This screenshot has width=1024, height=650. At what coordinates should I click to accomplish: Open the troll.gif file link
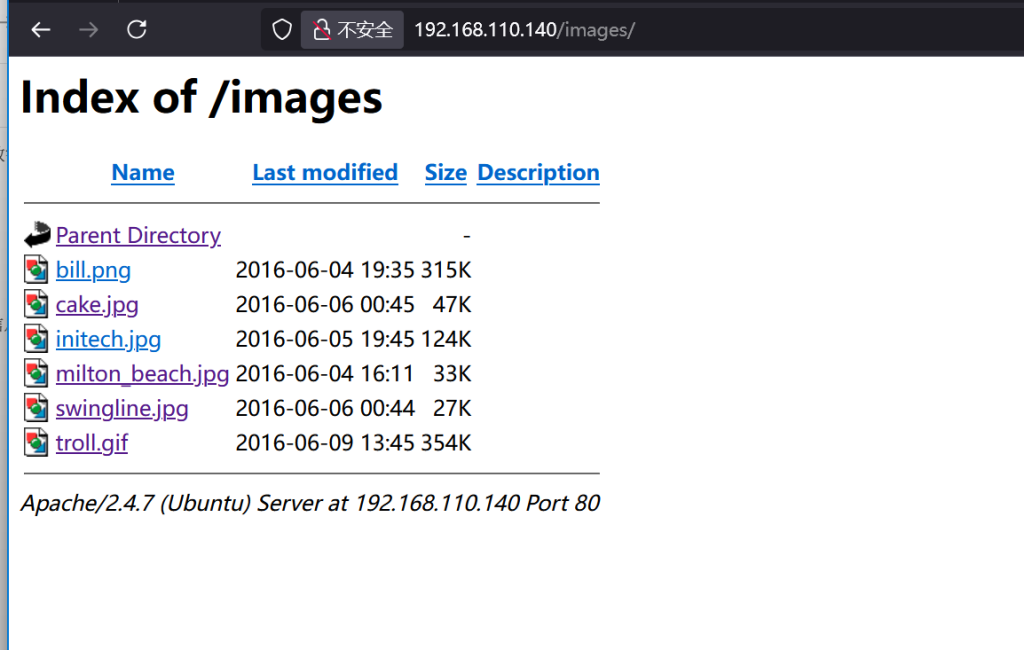pyautogui.click(x=92, y=442)
